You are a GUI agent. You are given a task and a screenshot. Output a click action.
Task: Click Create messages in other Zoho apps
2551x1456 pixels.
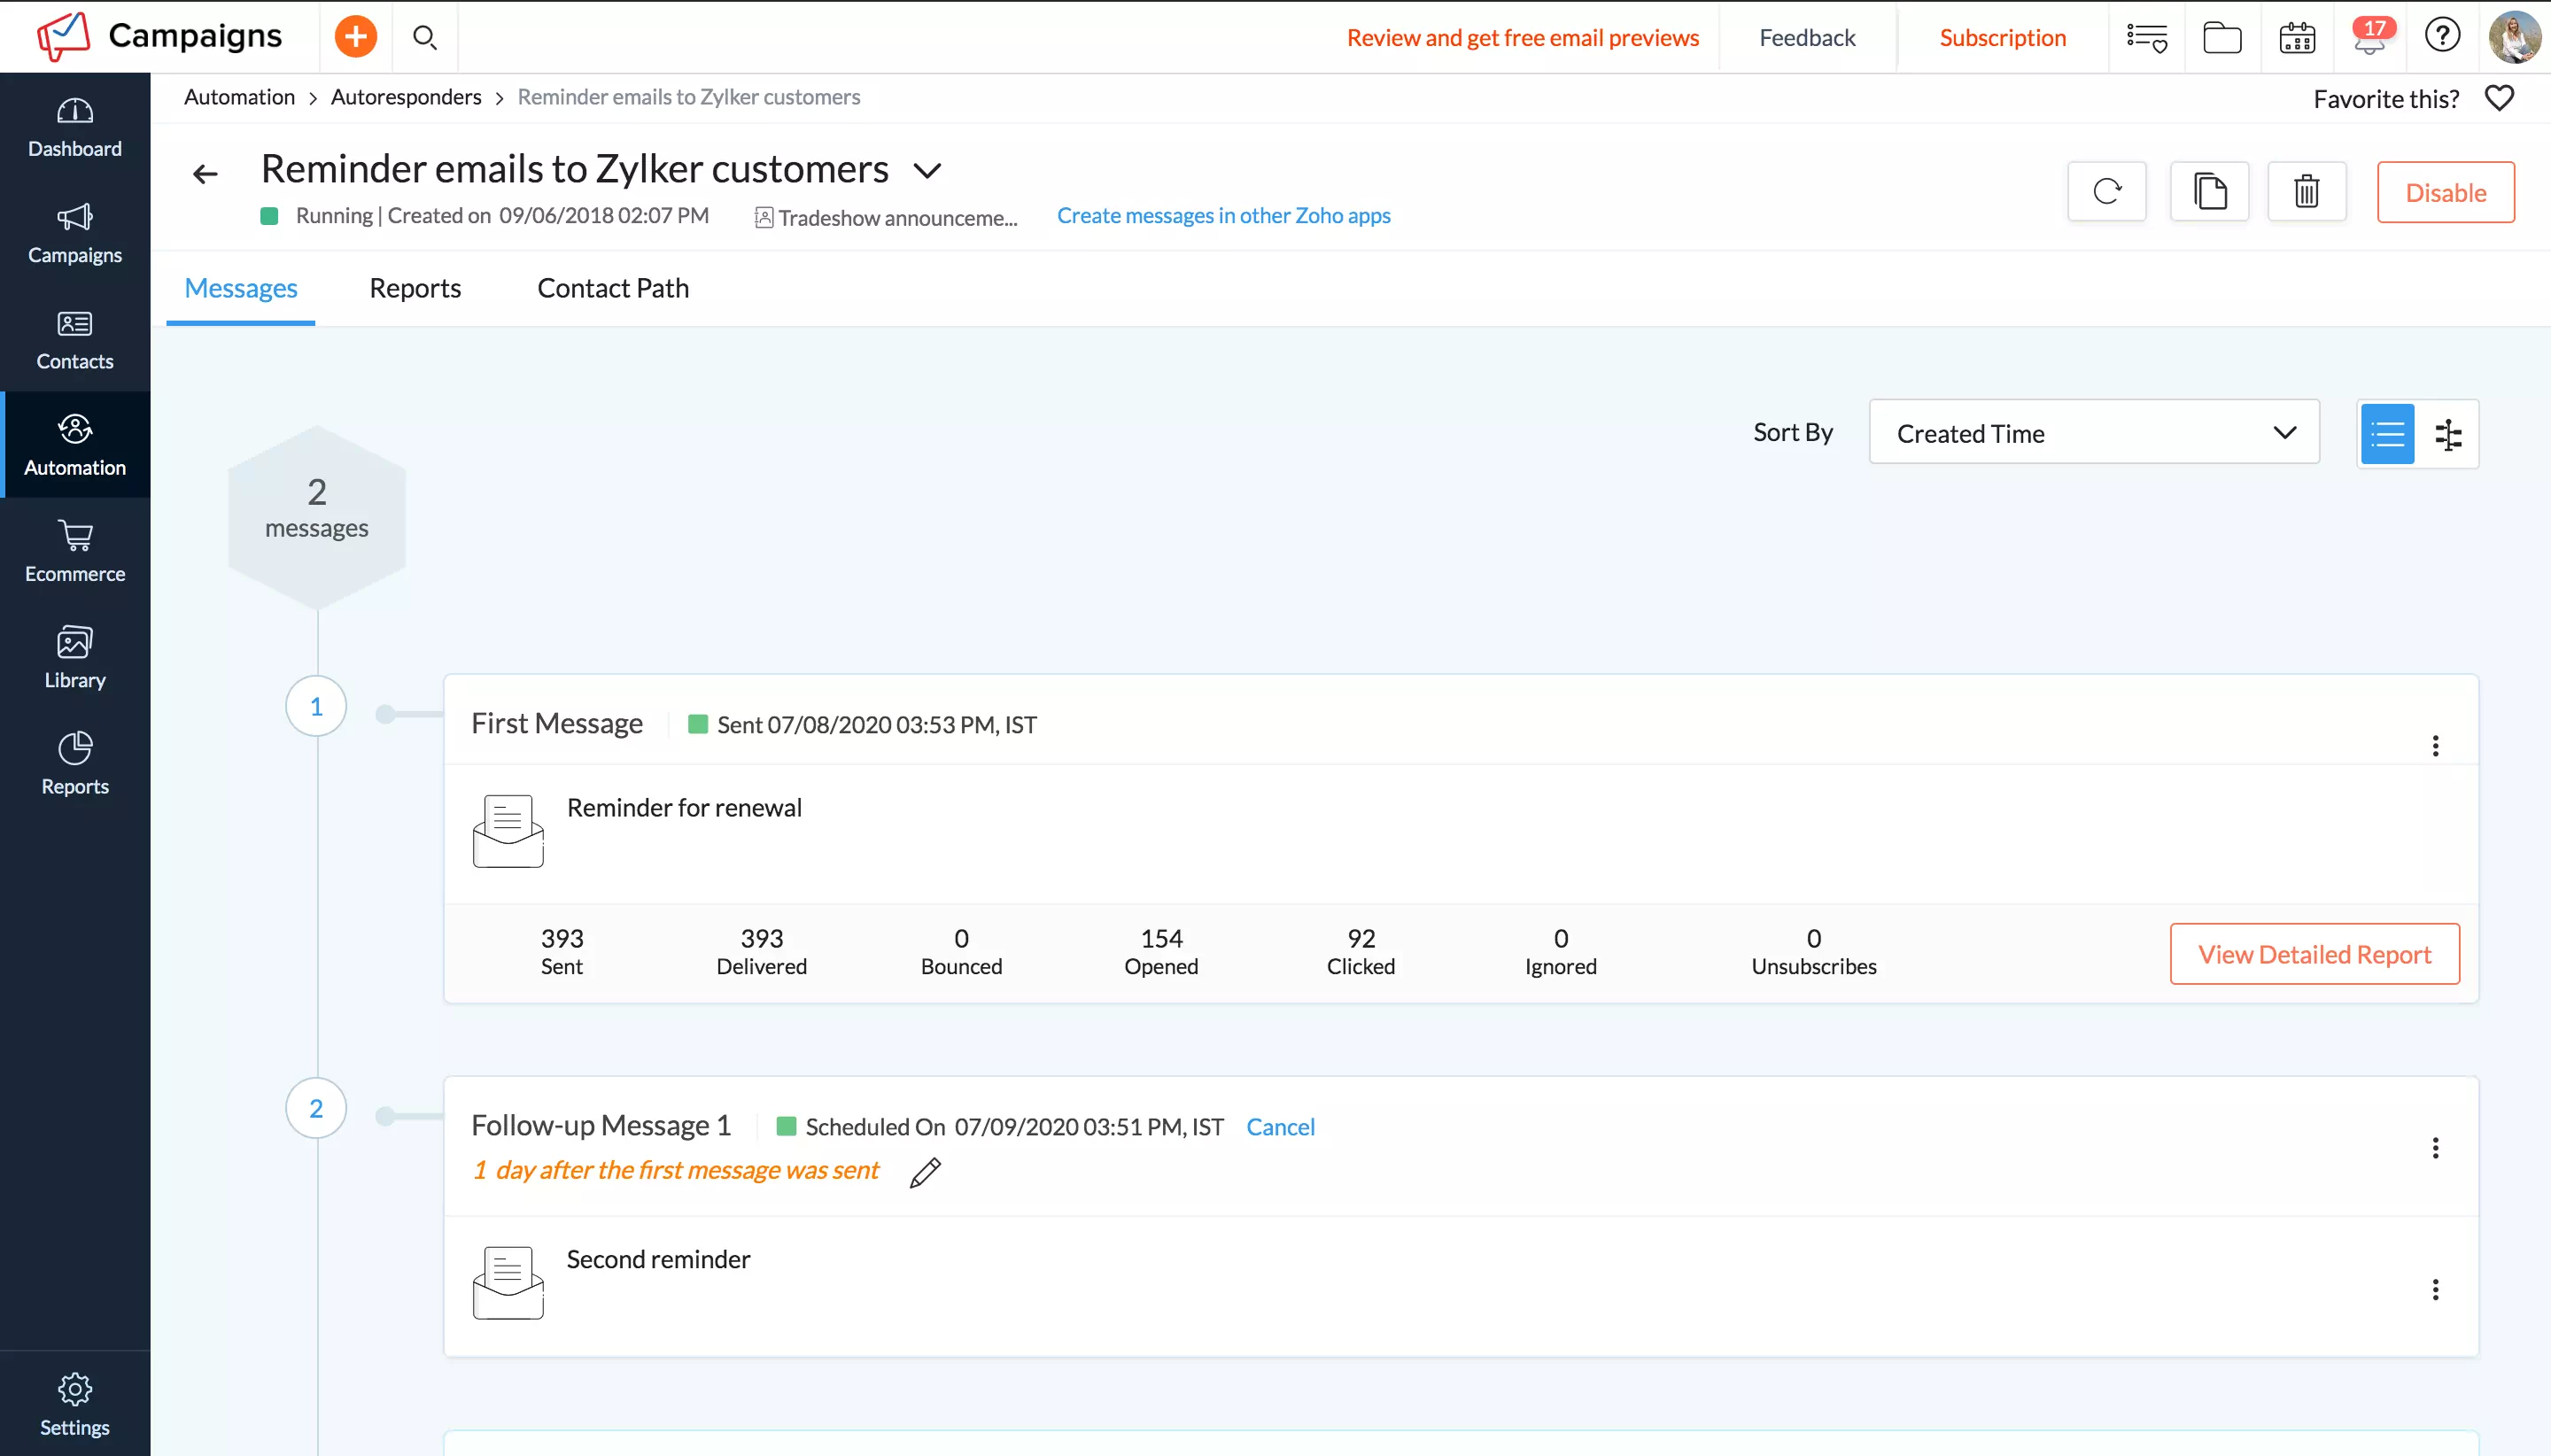[x=1223, y=216]
